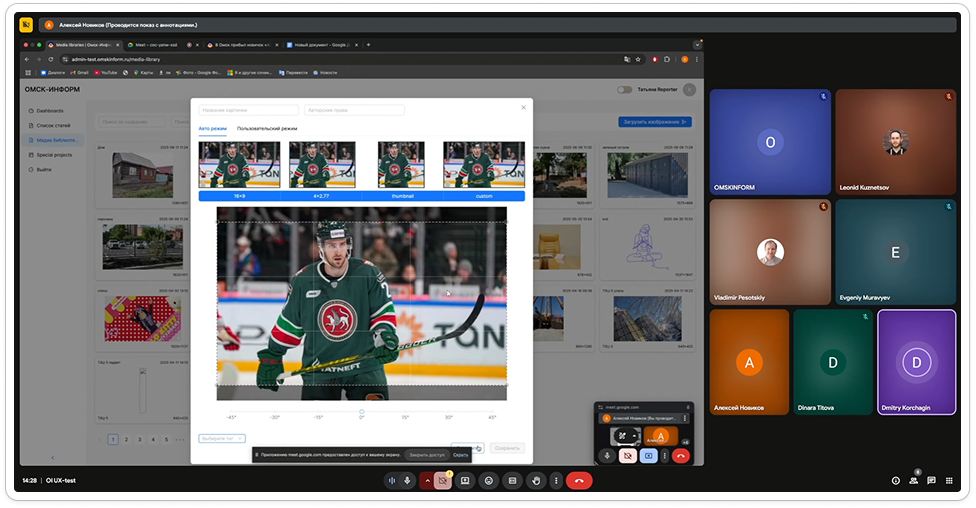The height and width of the screenshot is (508, 976).
Task: Toggle the captions button in Meet toolbar
Action: pyautogui.click(x=512, y=481)
